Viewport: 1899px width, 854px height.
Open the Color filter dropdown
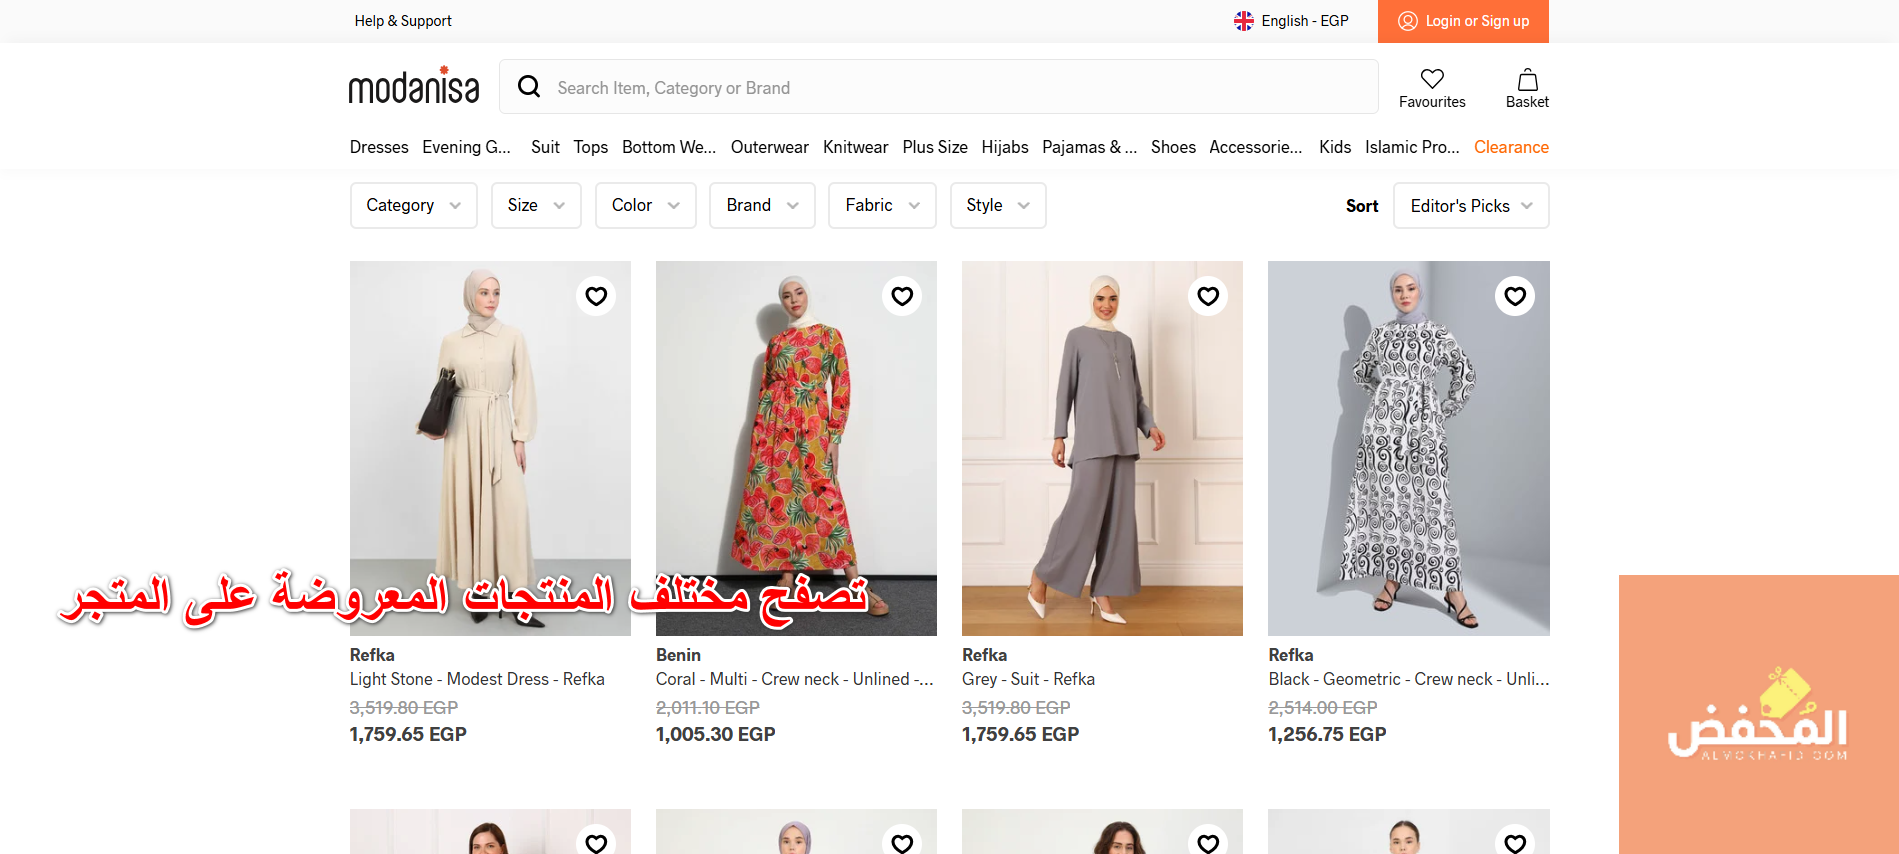pos(645,205)
